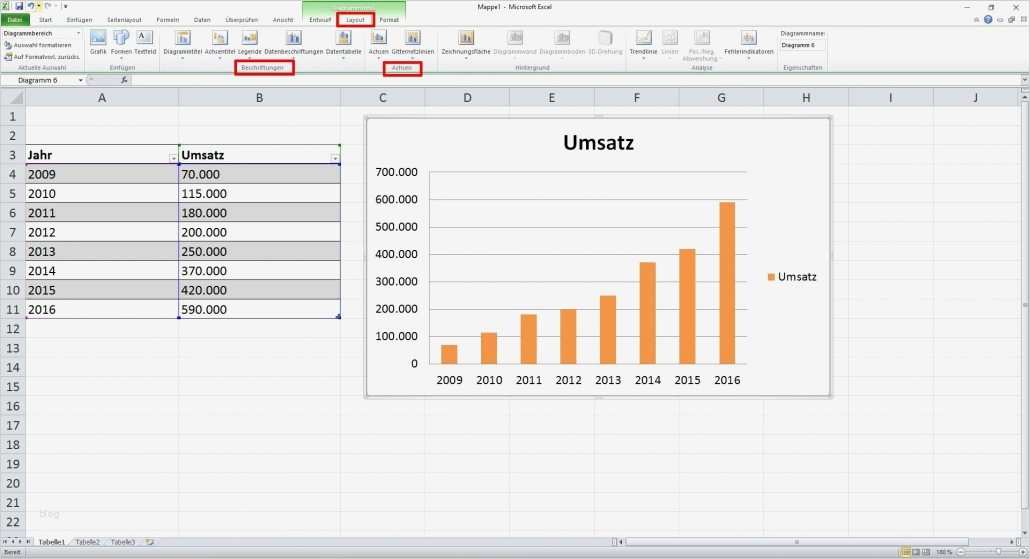1030x559 pixels.
Task: Open the Datei tab
Action: (x=14, y=20)
